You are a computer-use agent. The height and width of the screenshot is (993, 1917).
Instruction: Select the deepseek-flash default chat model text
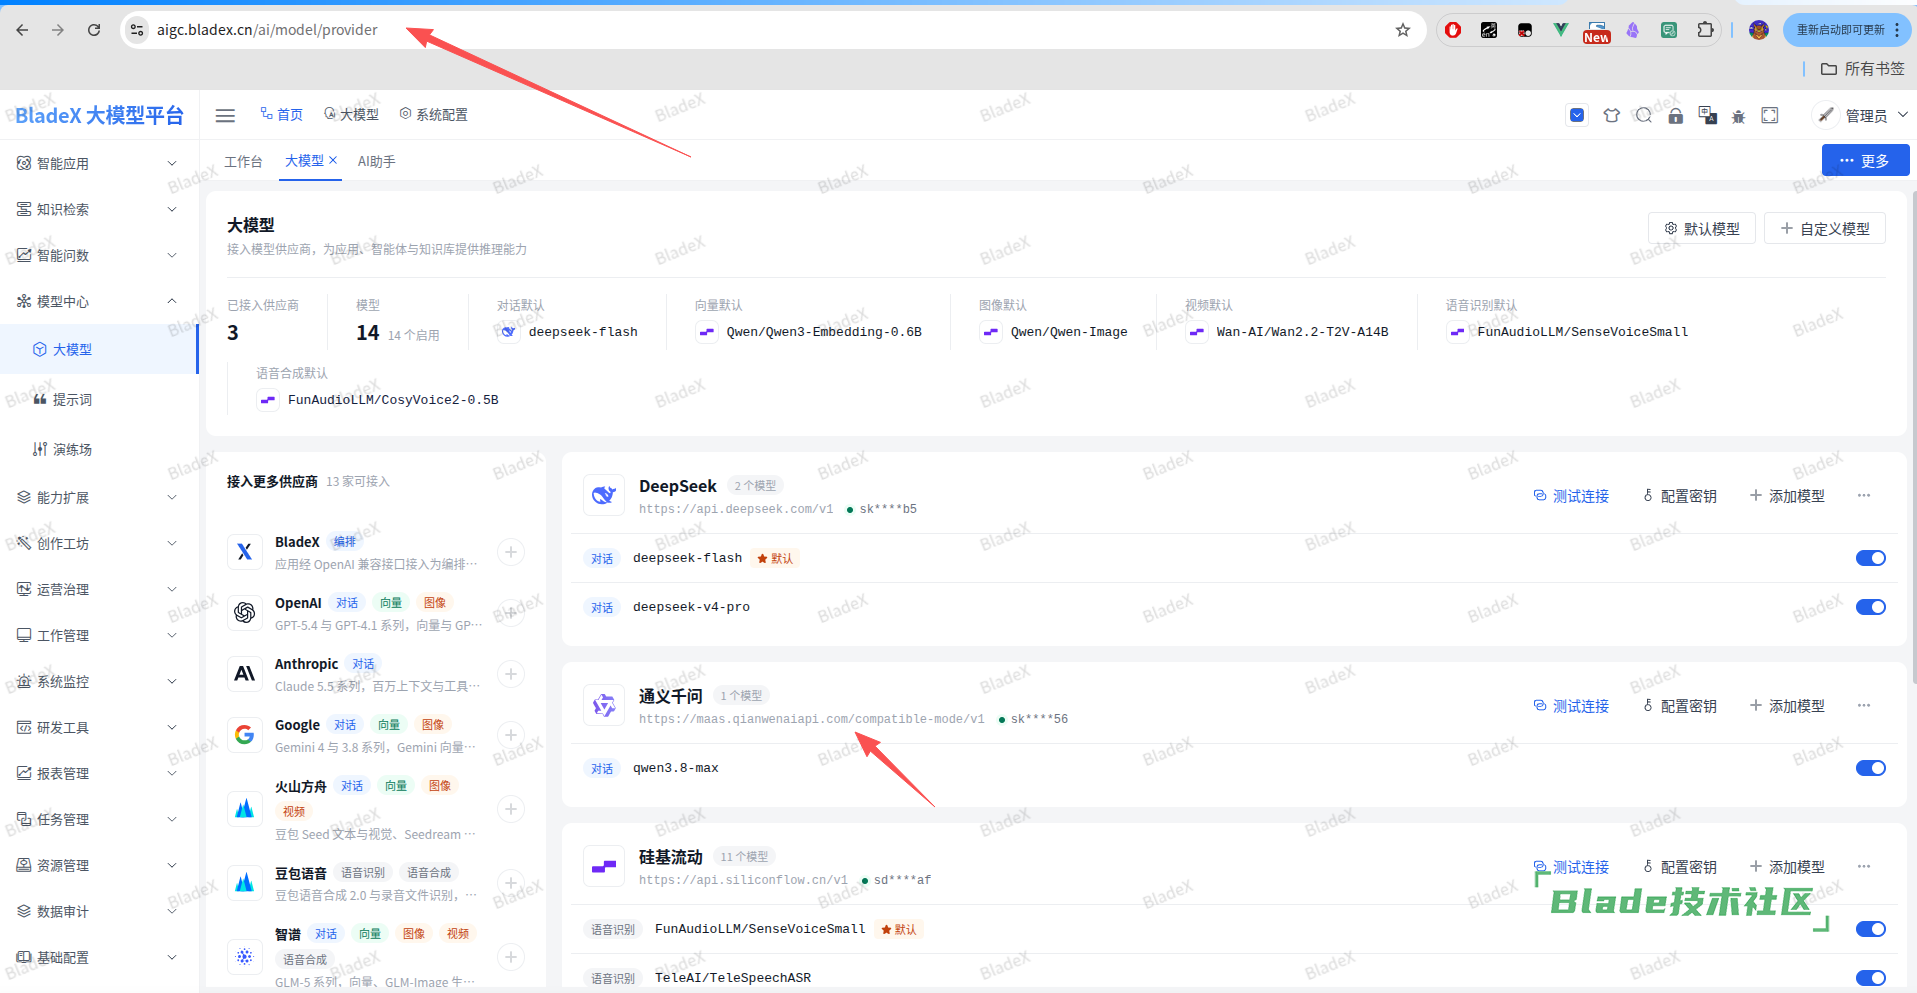coord(583,332)
